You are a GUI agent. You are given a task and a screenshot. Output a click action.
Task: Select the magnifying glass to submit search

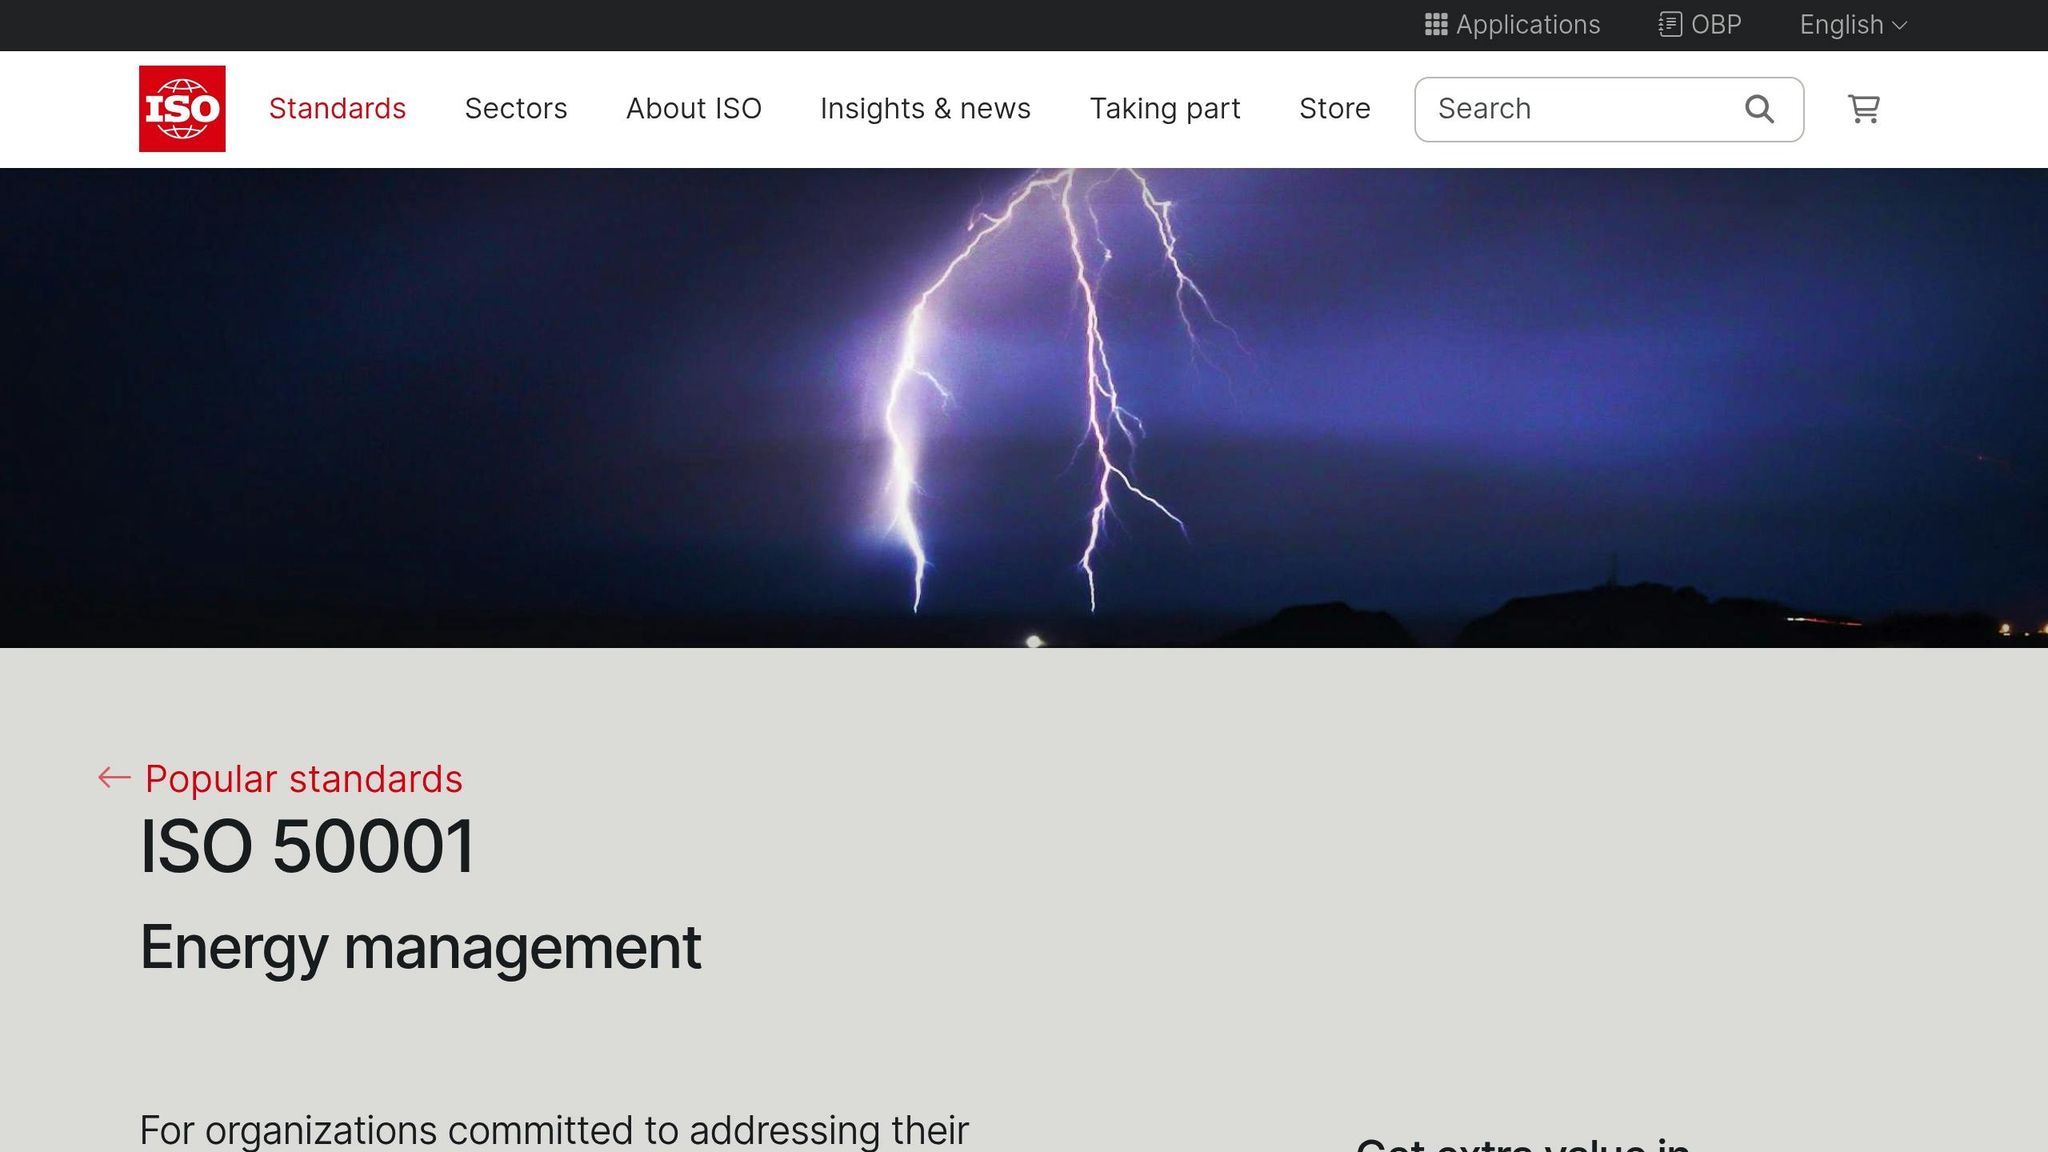click(x=1759, y=109)
